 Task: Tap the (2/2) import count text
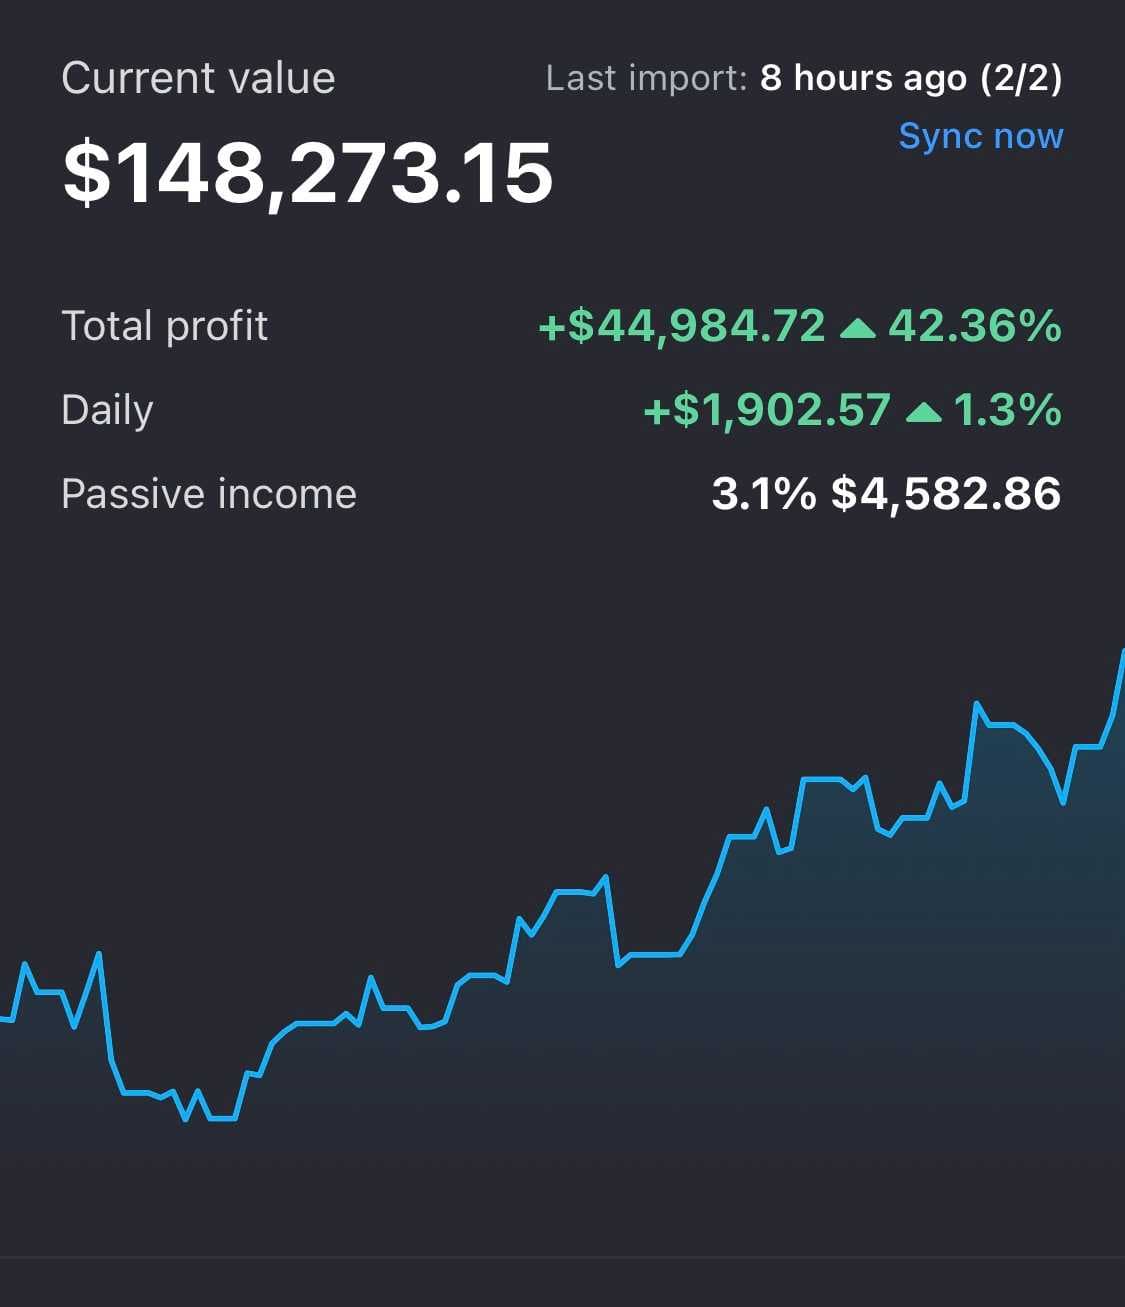tap(1021, 78)
